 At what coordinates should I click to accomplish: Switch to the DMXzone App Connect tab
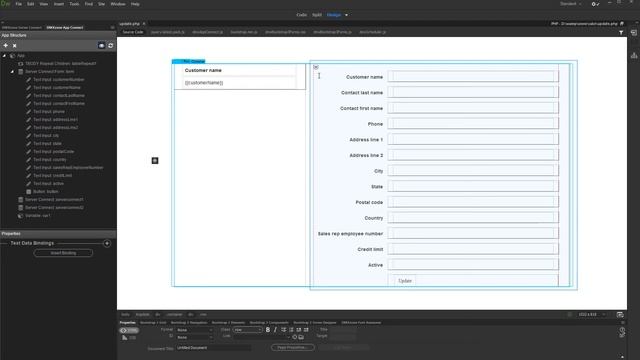click(64, 28)
